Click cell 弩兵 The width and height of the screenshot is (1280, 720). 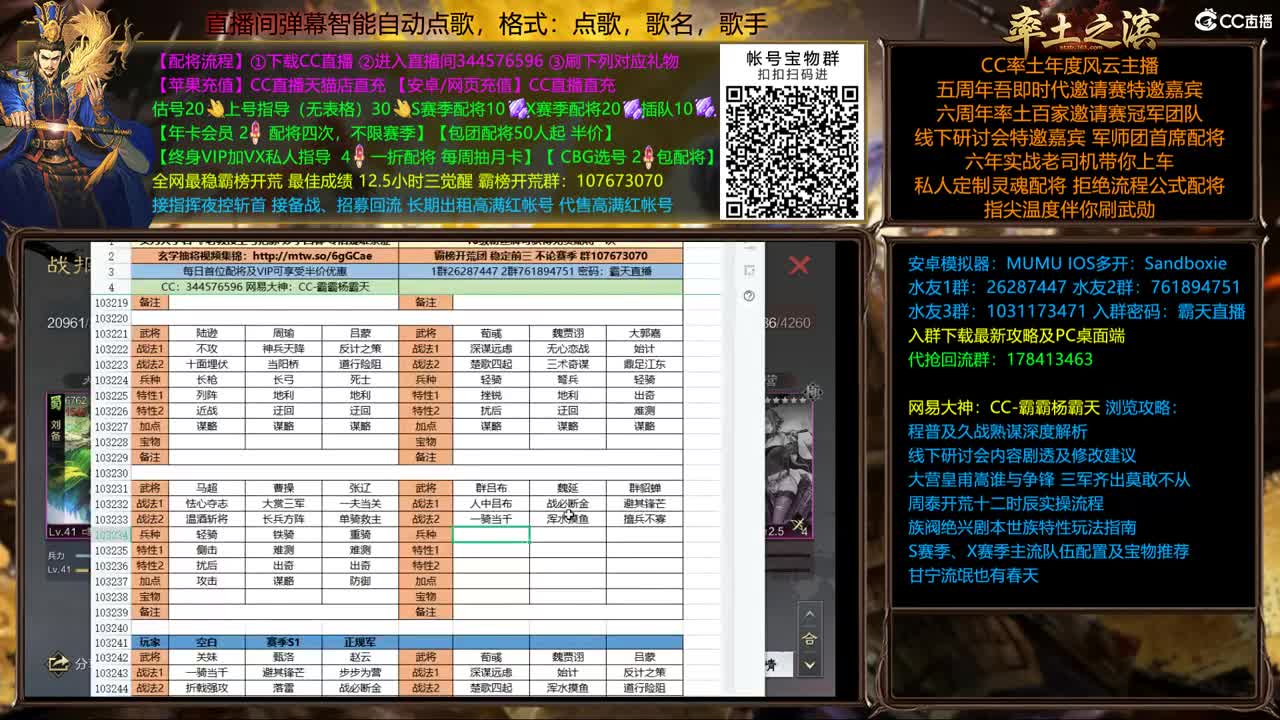tap(568, 380)
